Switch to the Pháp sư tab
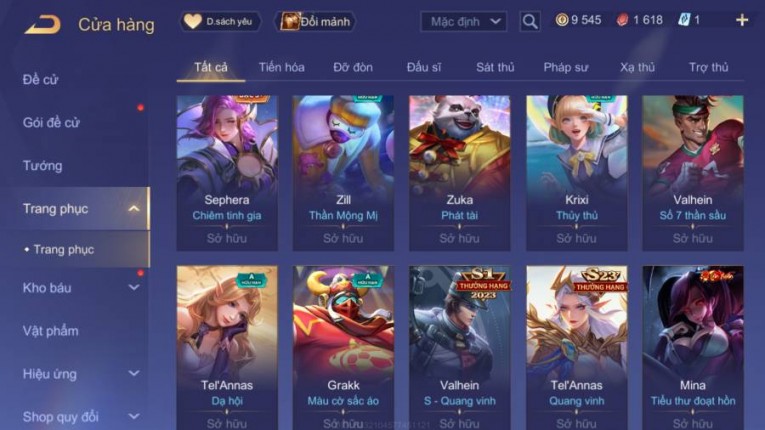Screen dimensions: 765x430 coord(566,67)
